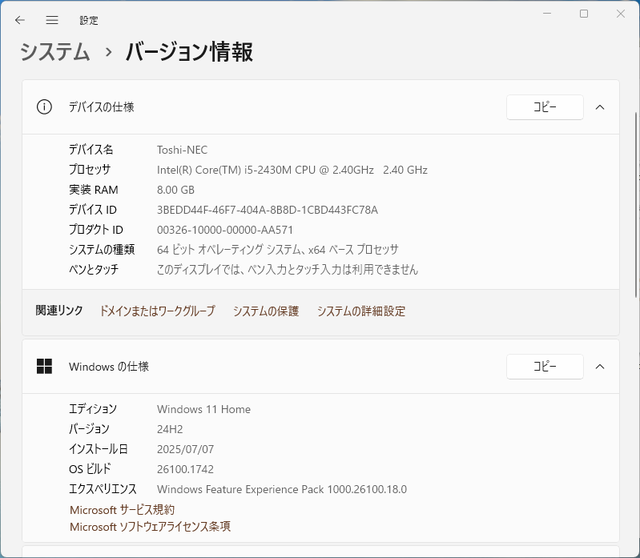Click the device specs info icon
This screenshot has width=640, height=558.
(44, 107)
